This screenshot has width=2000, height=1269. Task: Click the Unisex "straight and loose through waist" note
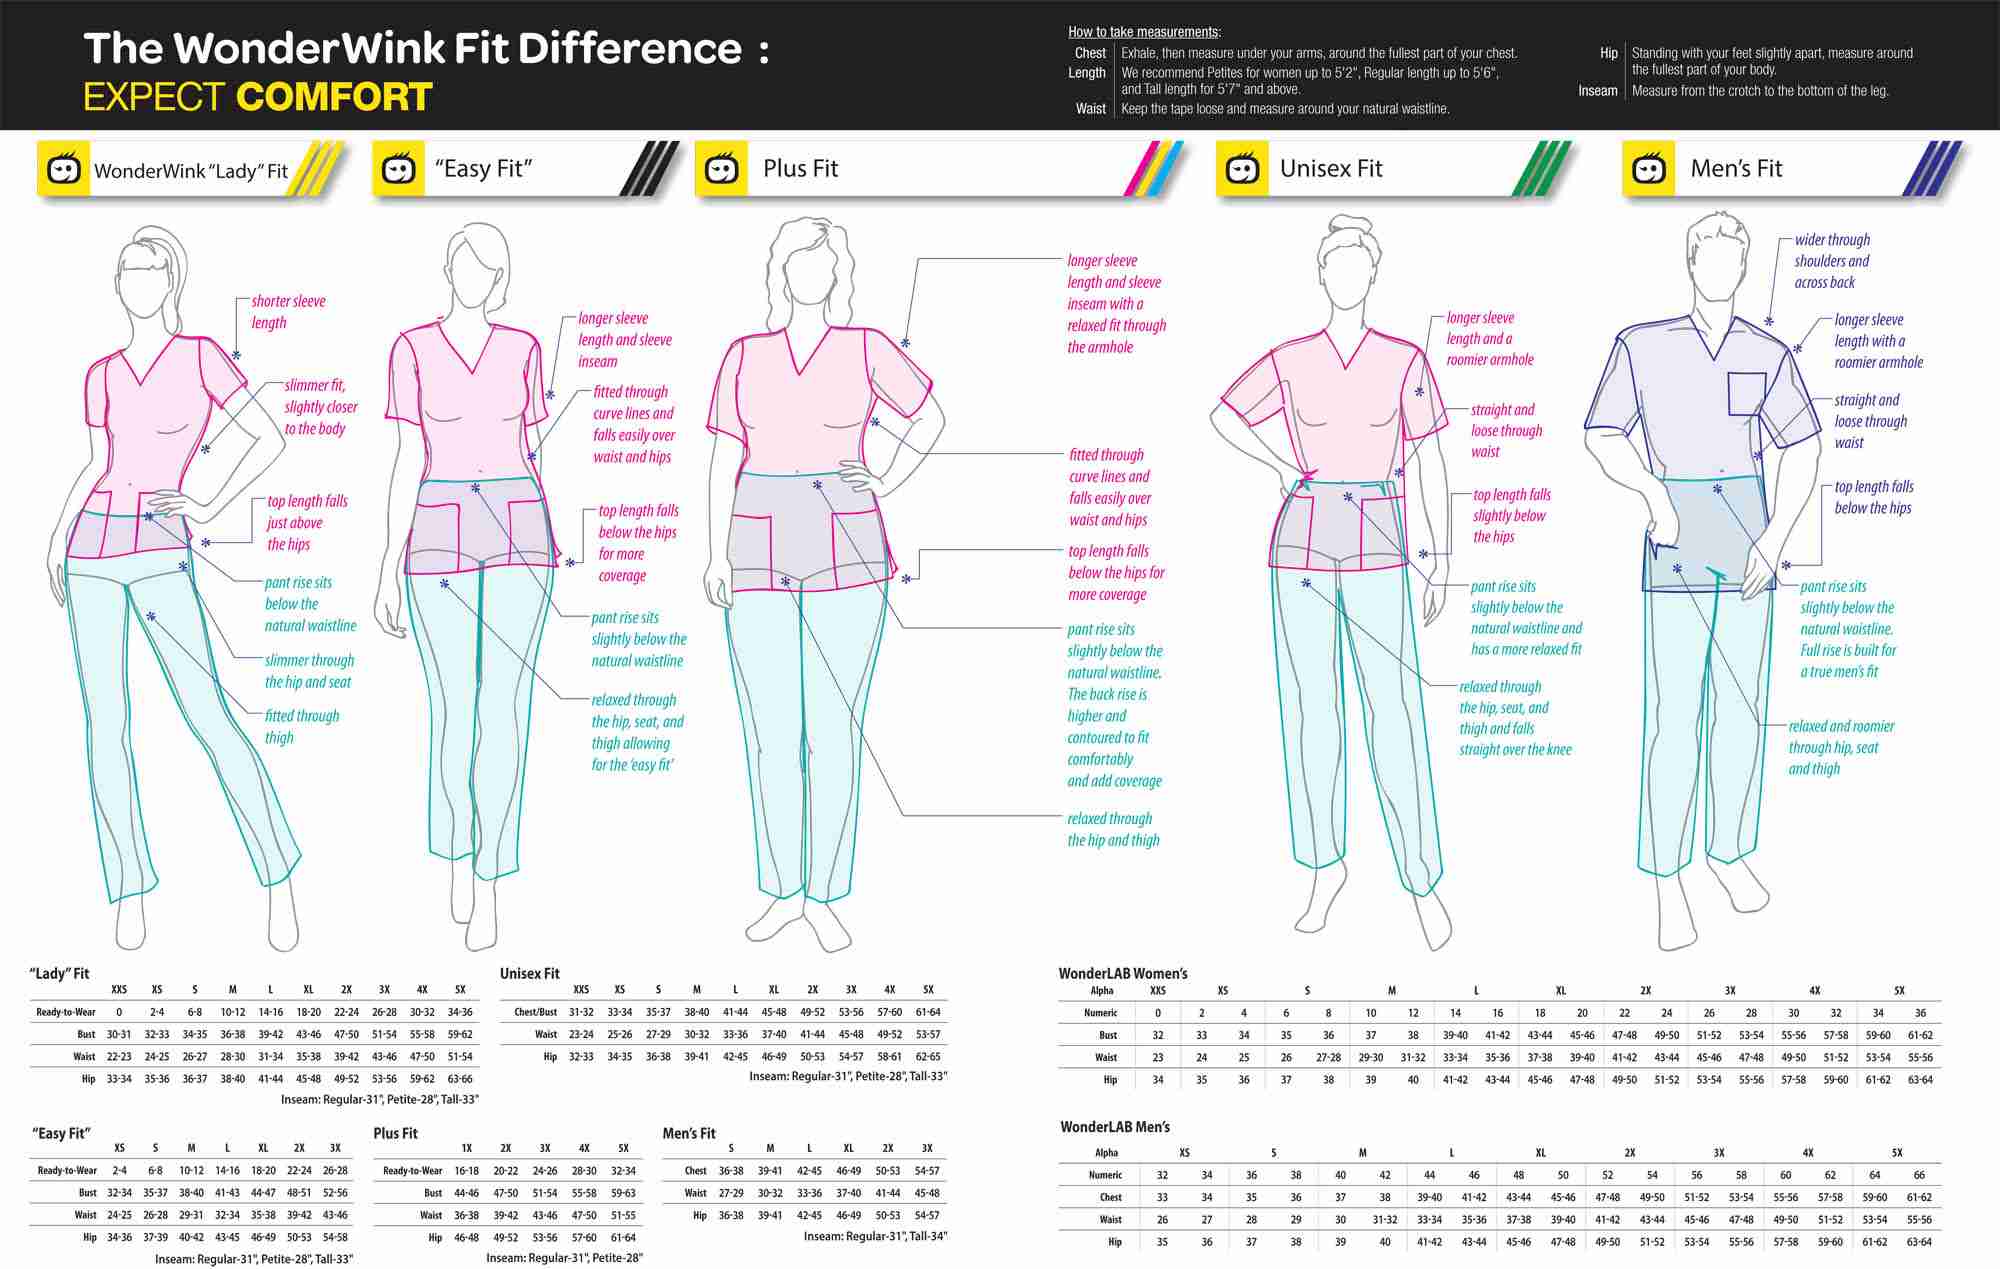[x=1506, y=430]
